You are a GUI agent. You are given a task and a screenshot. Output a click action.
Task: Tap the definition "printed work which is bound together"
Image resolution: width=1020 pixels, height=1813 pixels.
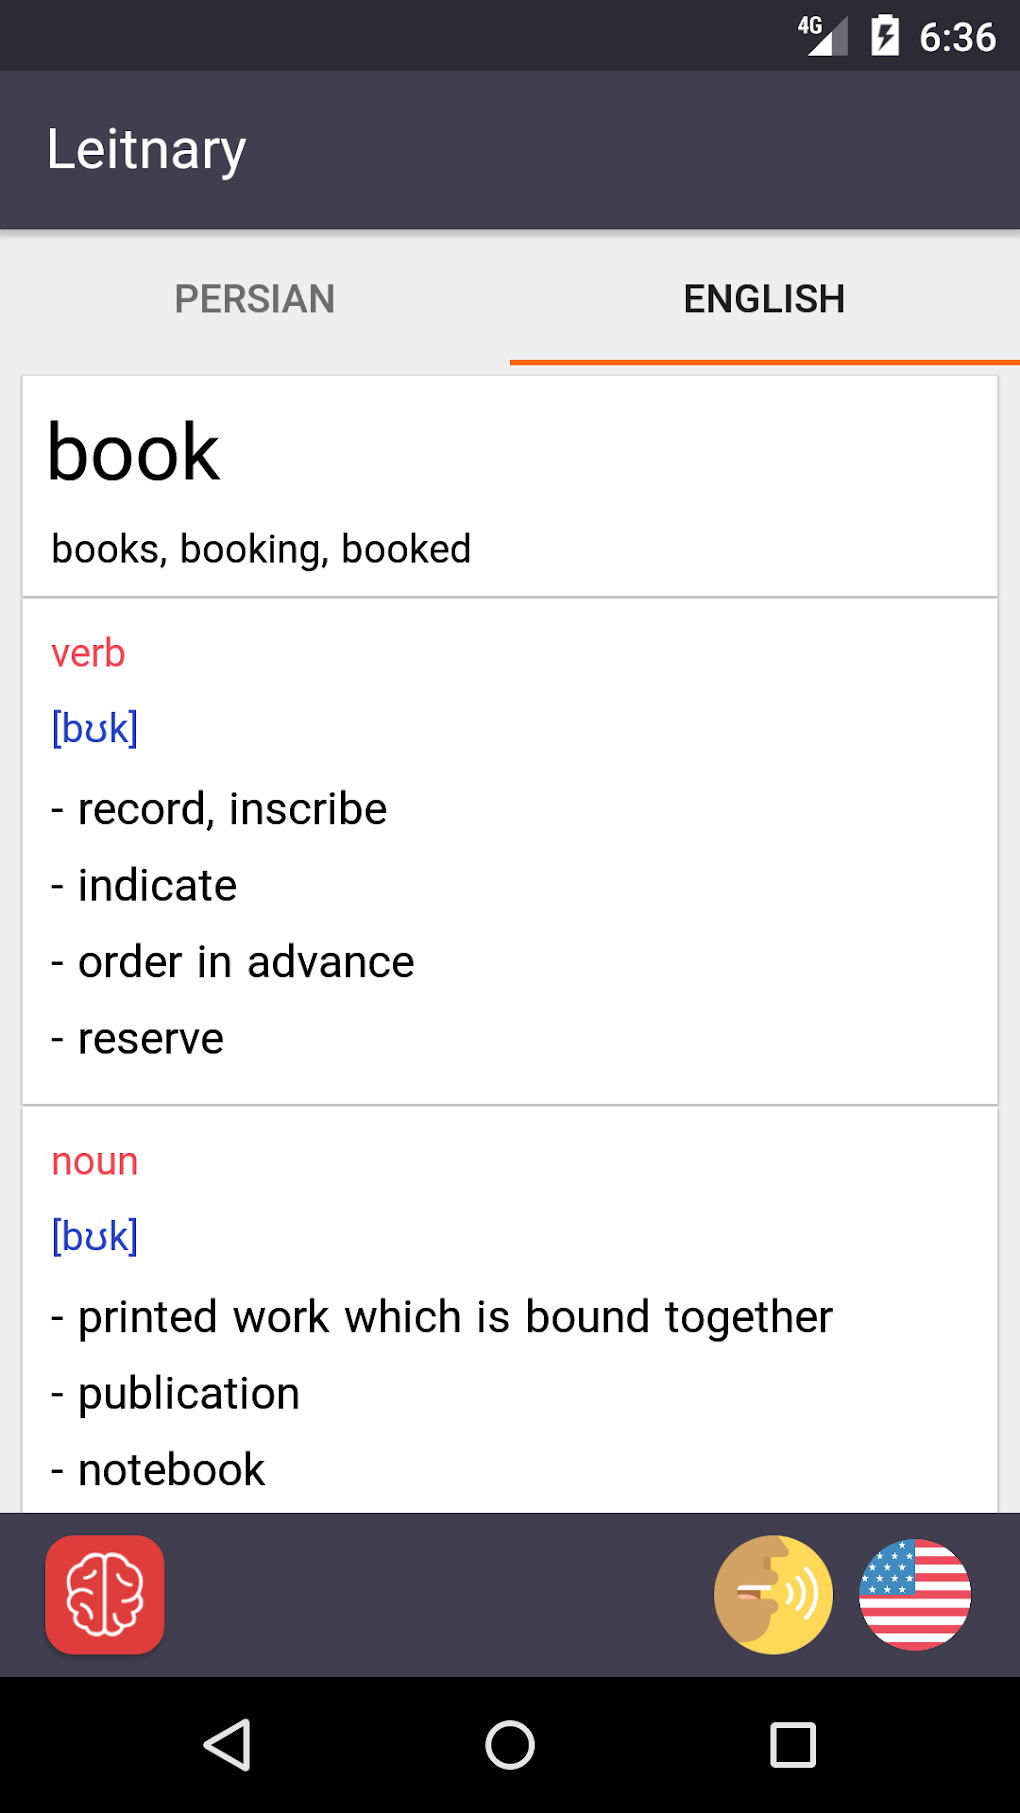coord(454,1317)
